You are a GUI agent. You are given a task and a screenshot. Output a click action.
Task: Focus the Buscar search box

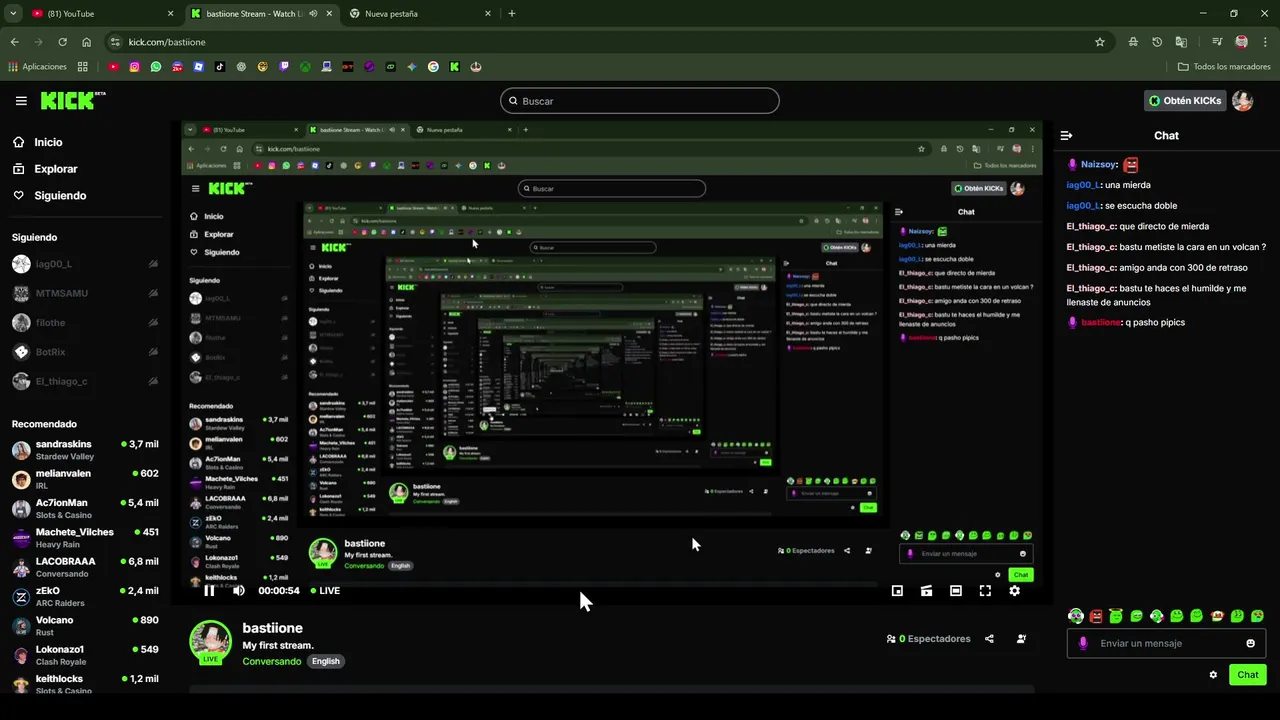click(x=640, y=101)
